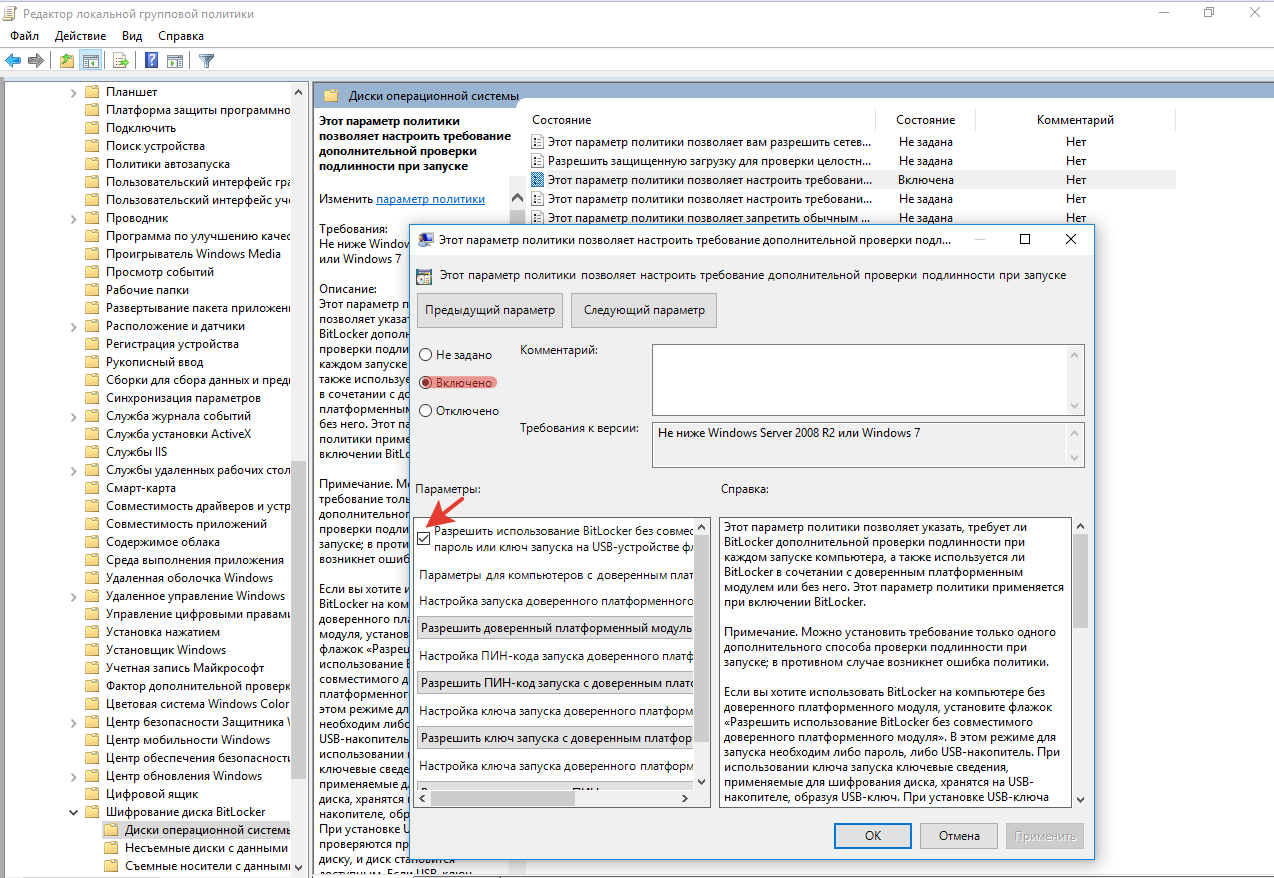Toggle the show/hide console tree icon
The width and height of the screenshot is (1274, 878).
pyautogui.click(x=90, y=60)
